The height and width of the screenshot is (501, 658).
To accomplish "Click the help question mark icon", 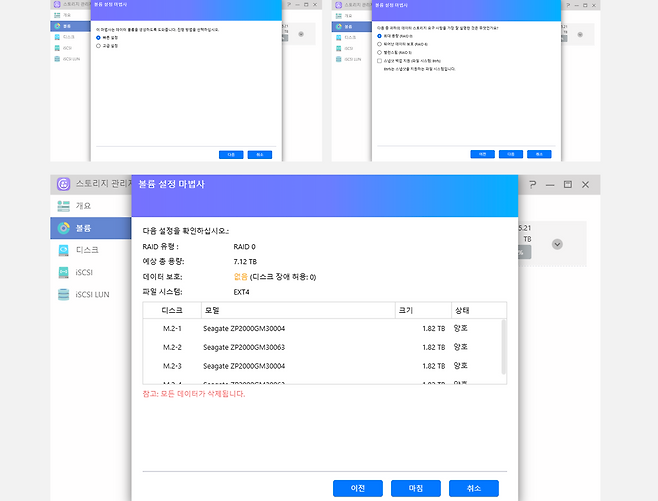I will 531,184.
